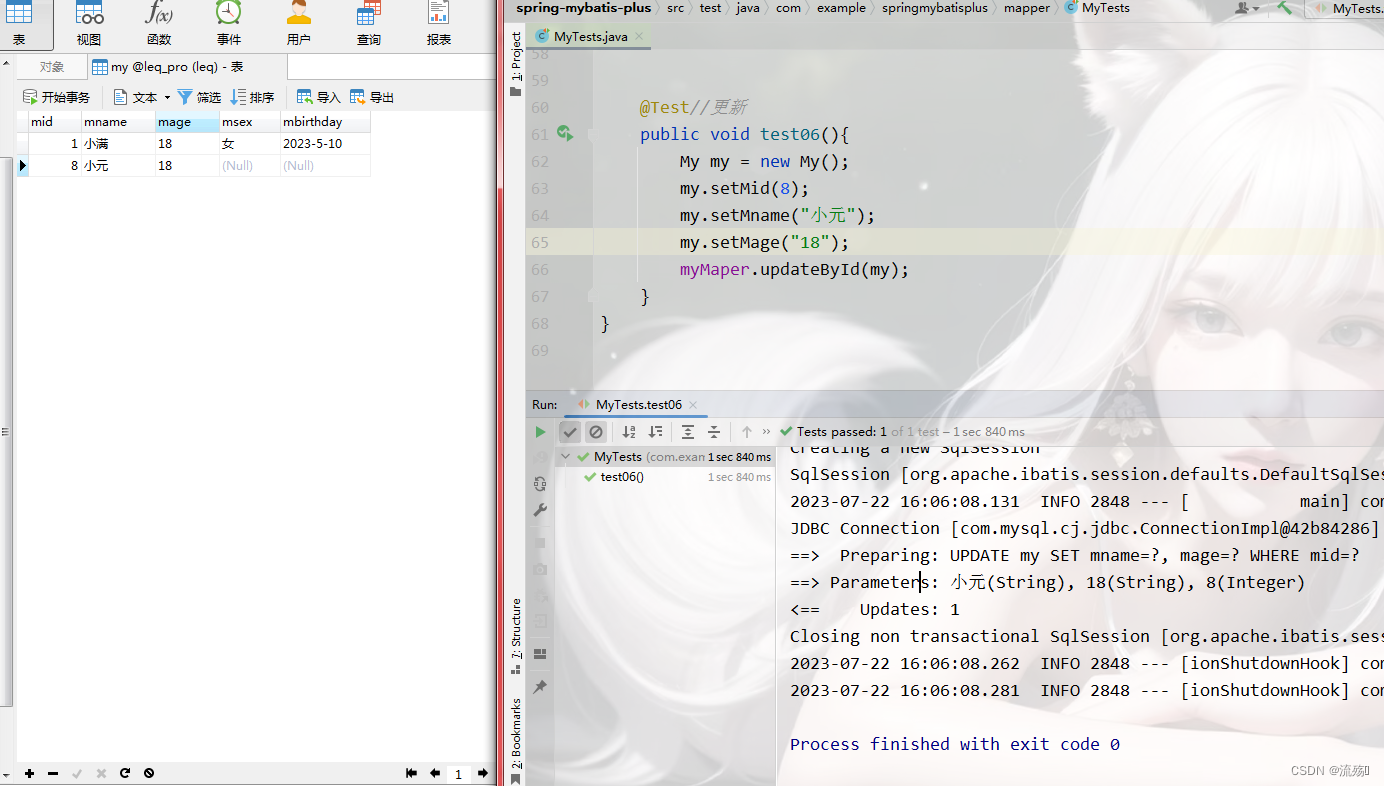Image resolution: width=1384 pixels, height=786 pixels.
Task: Rerun test06 using the green run arrow
Action: 540,431
